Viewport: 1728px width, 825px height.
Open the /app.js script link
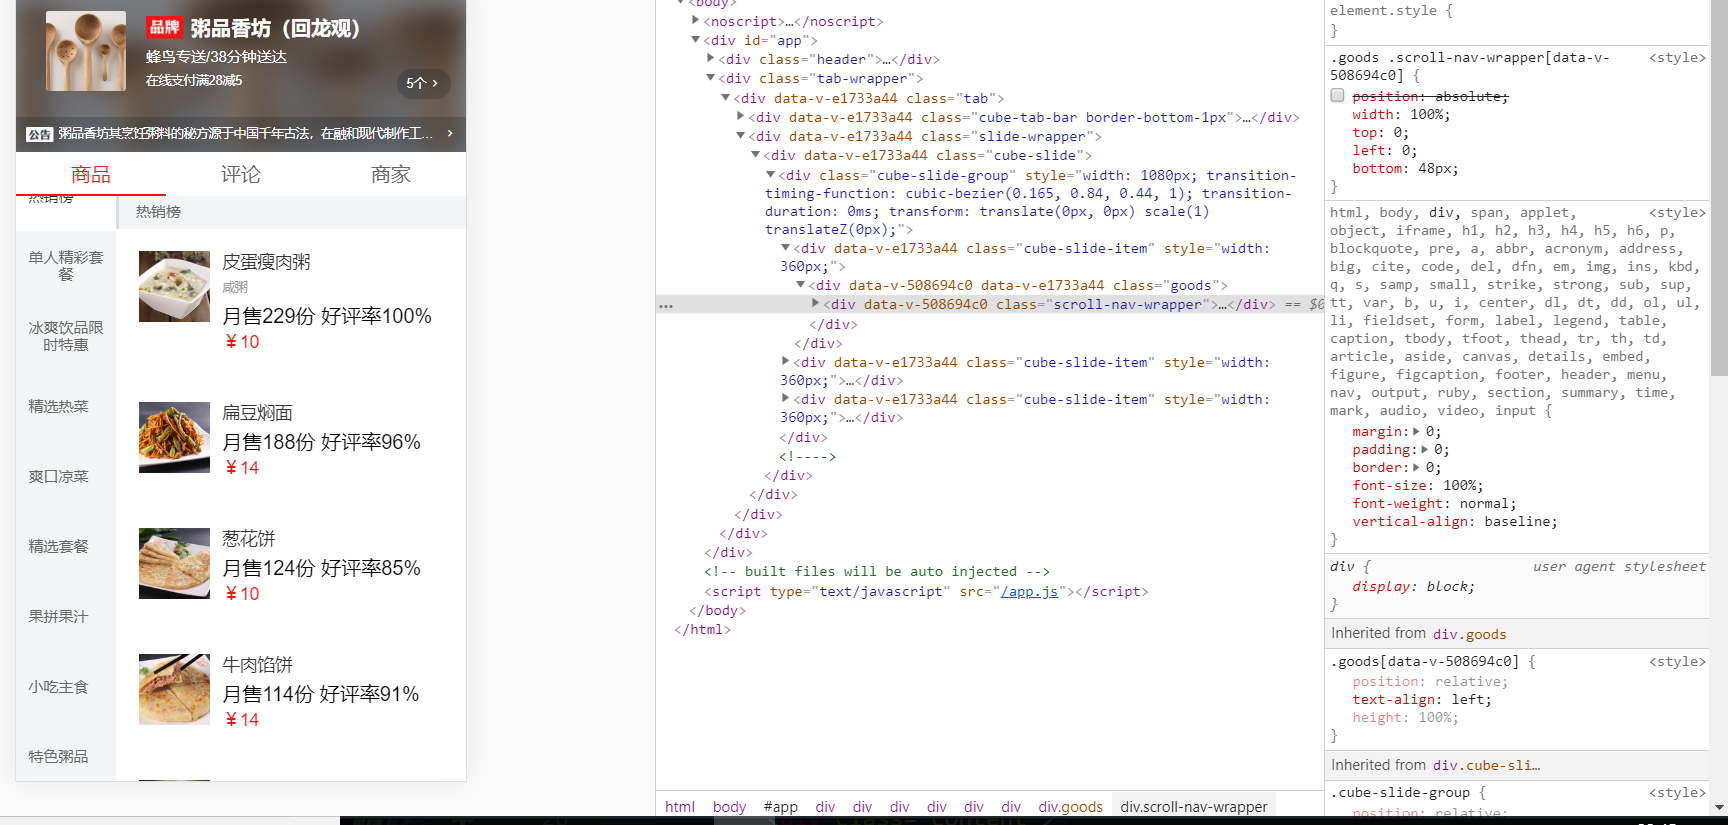click(1029, 591)
